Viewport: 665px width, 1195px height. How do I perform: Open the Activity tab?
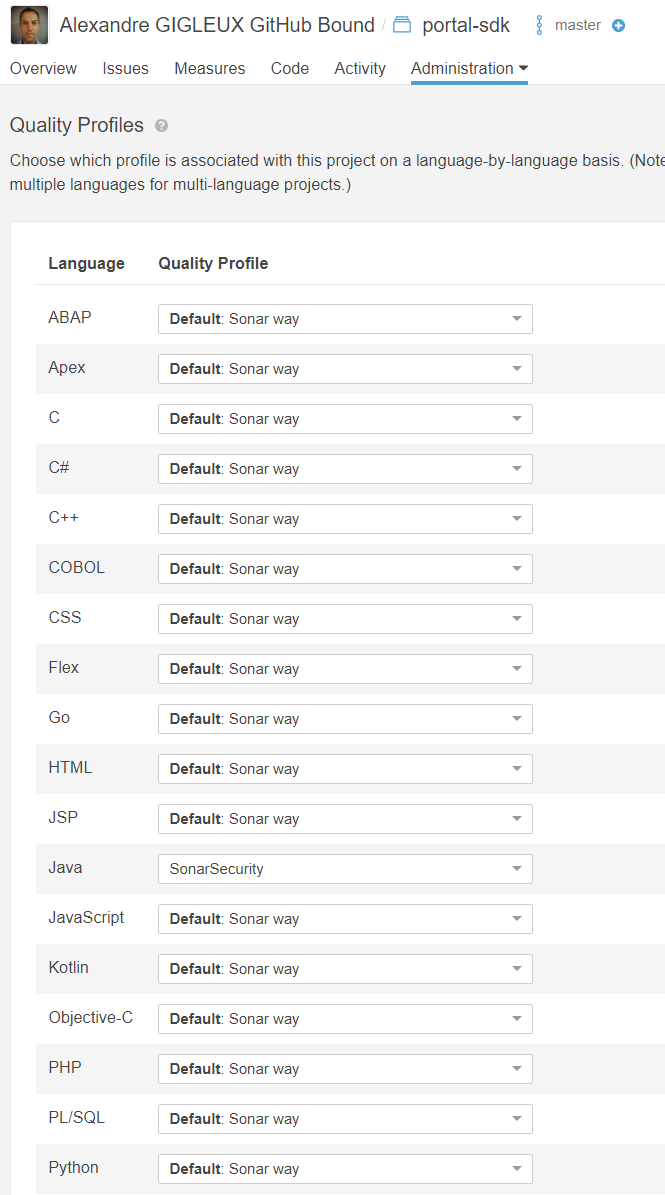(360, 68)
